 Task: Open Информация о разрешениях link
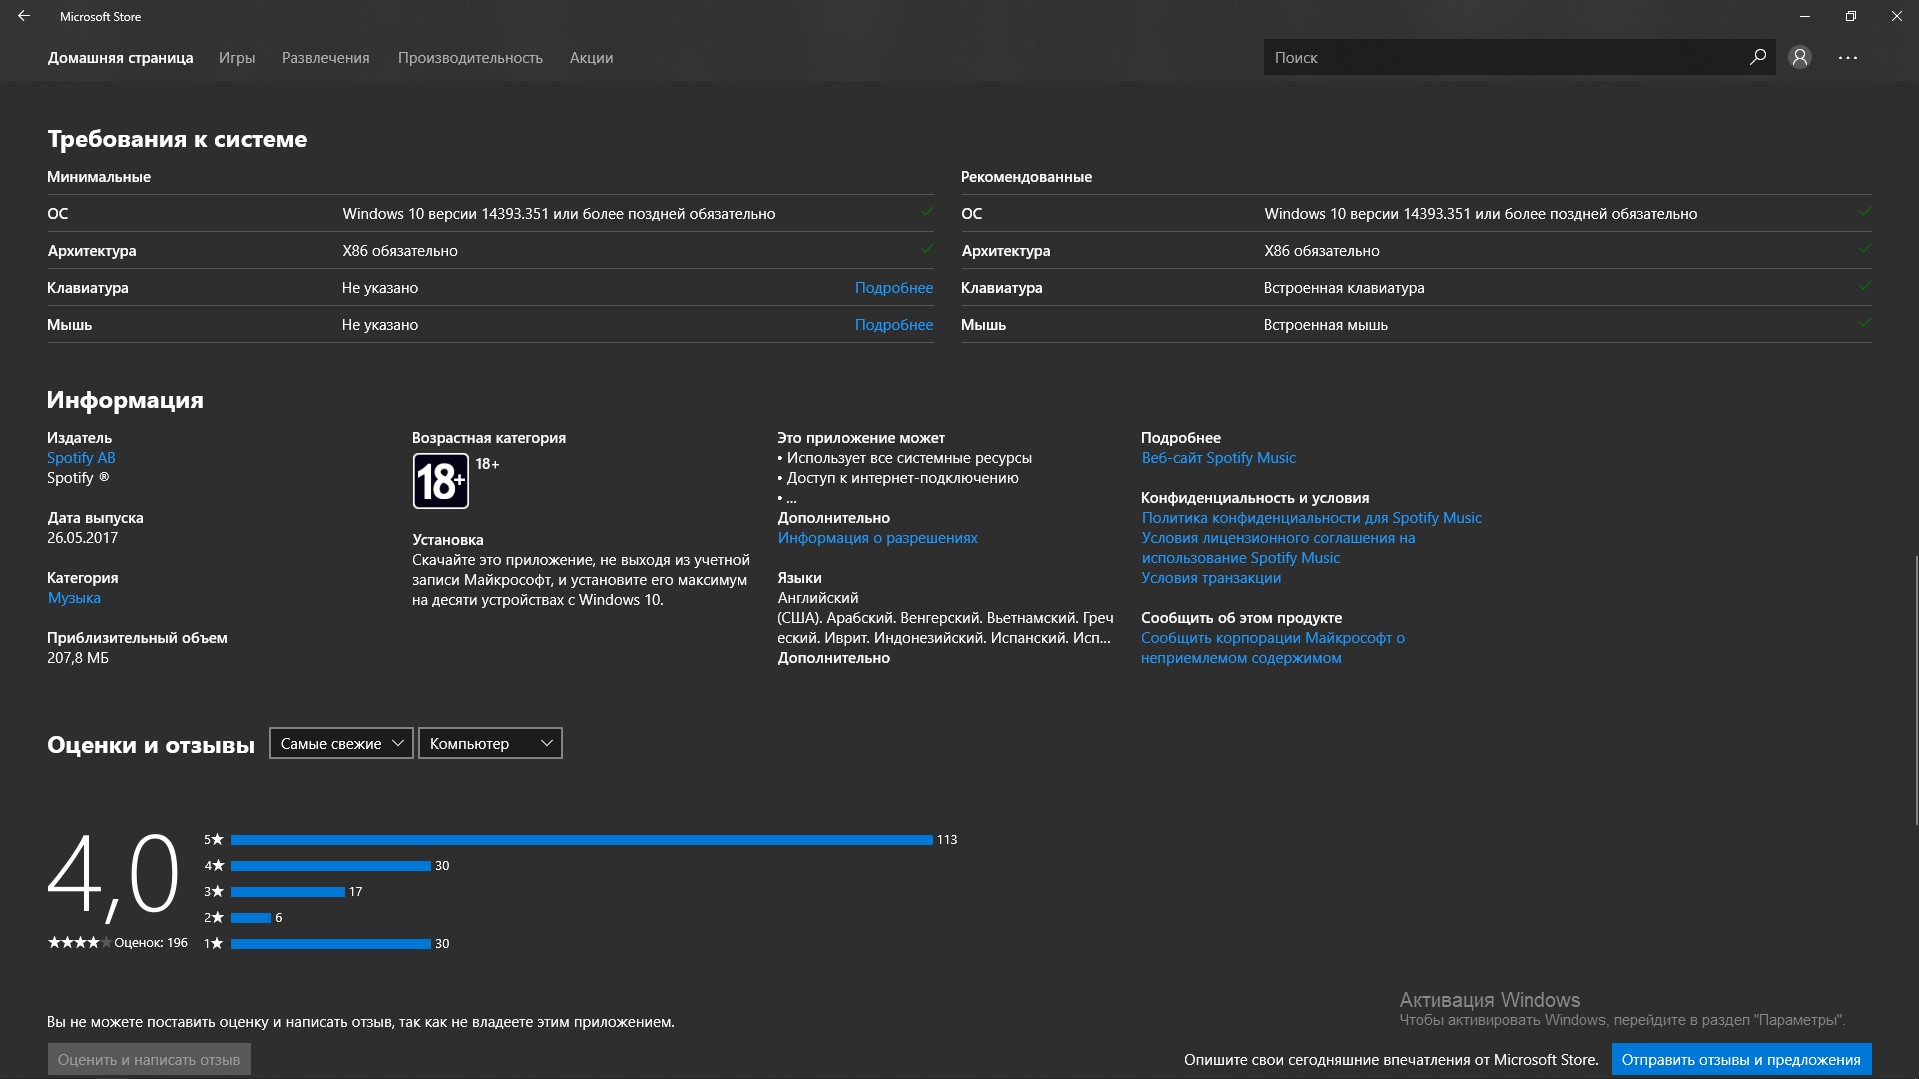878,538
